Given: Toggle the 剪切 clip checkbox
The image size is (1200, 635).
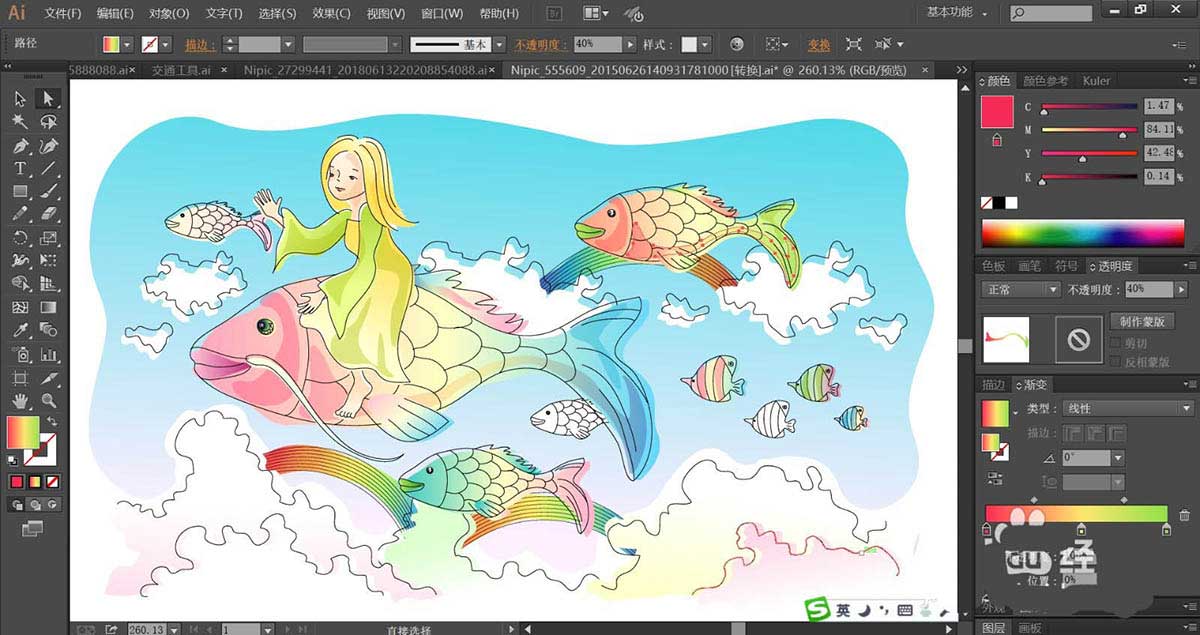Looking at the screenshot, I should point(1115,342).
